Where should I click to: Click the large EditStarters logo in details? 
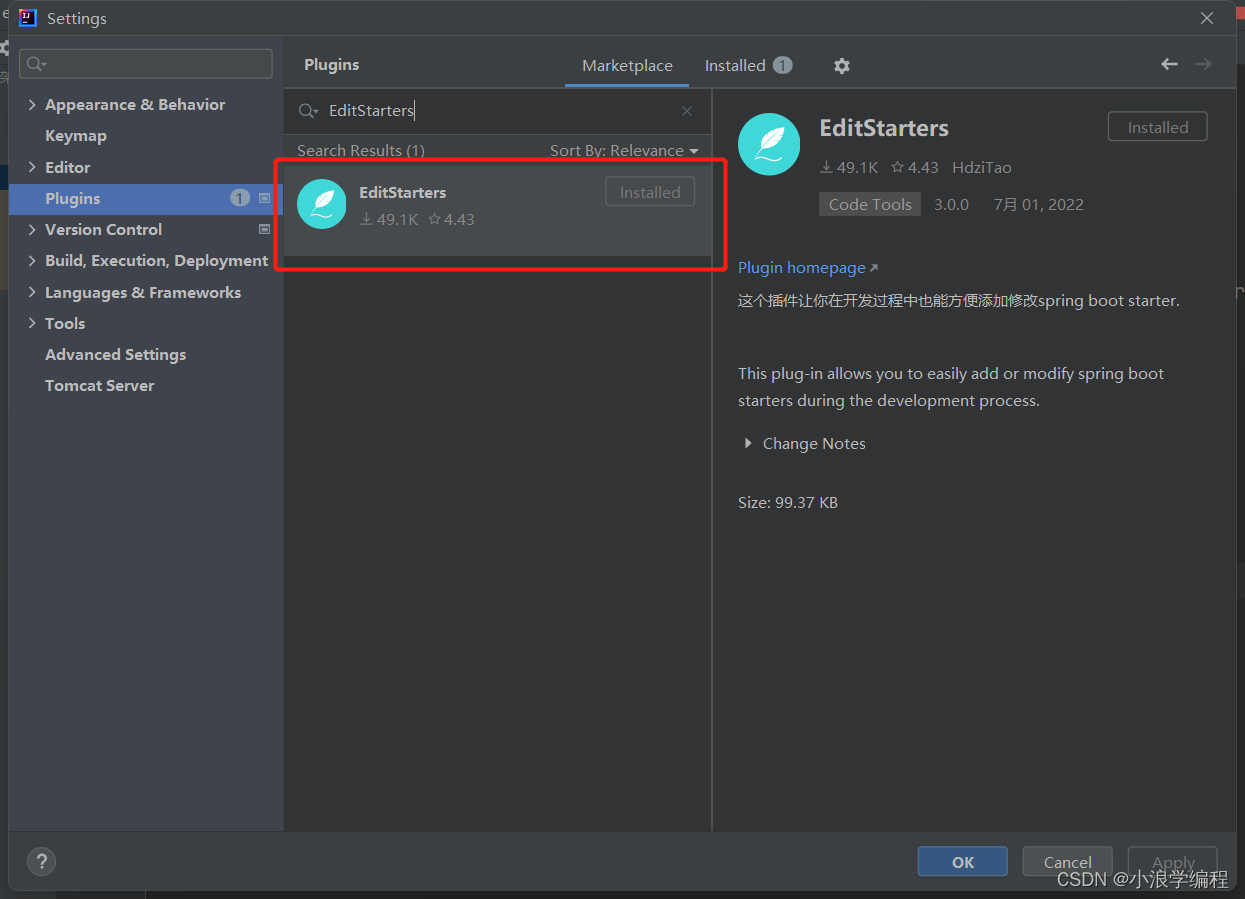coord(769,144)
